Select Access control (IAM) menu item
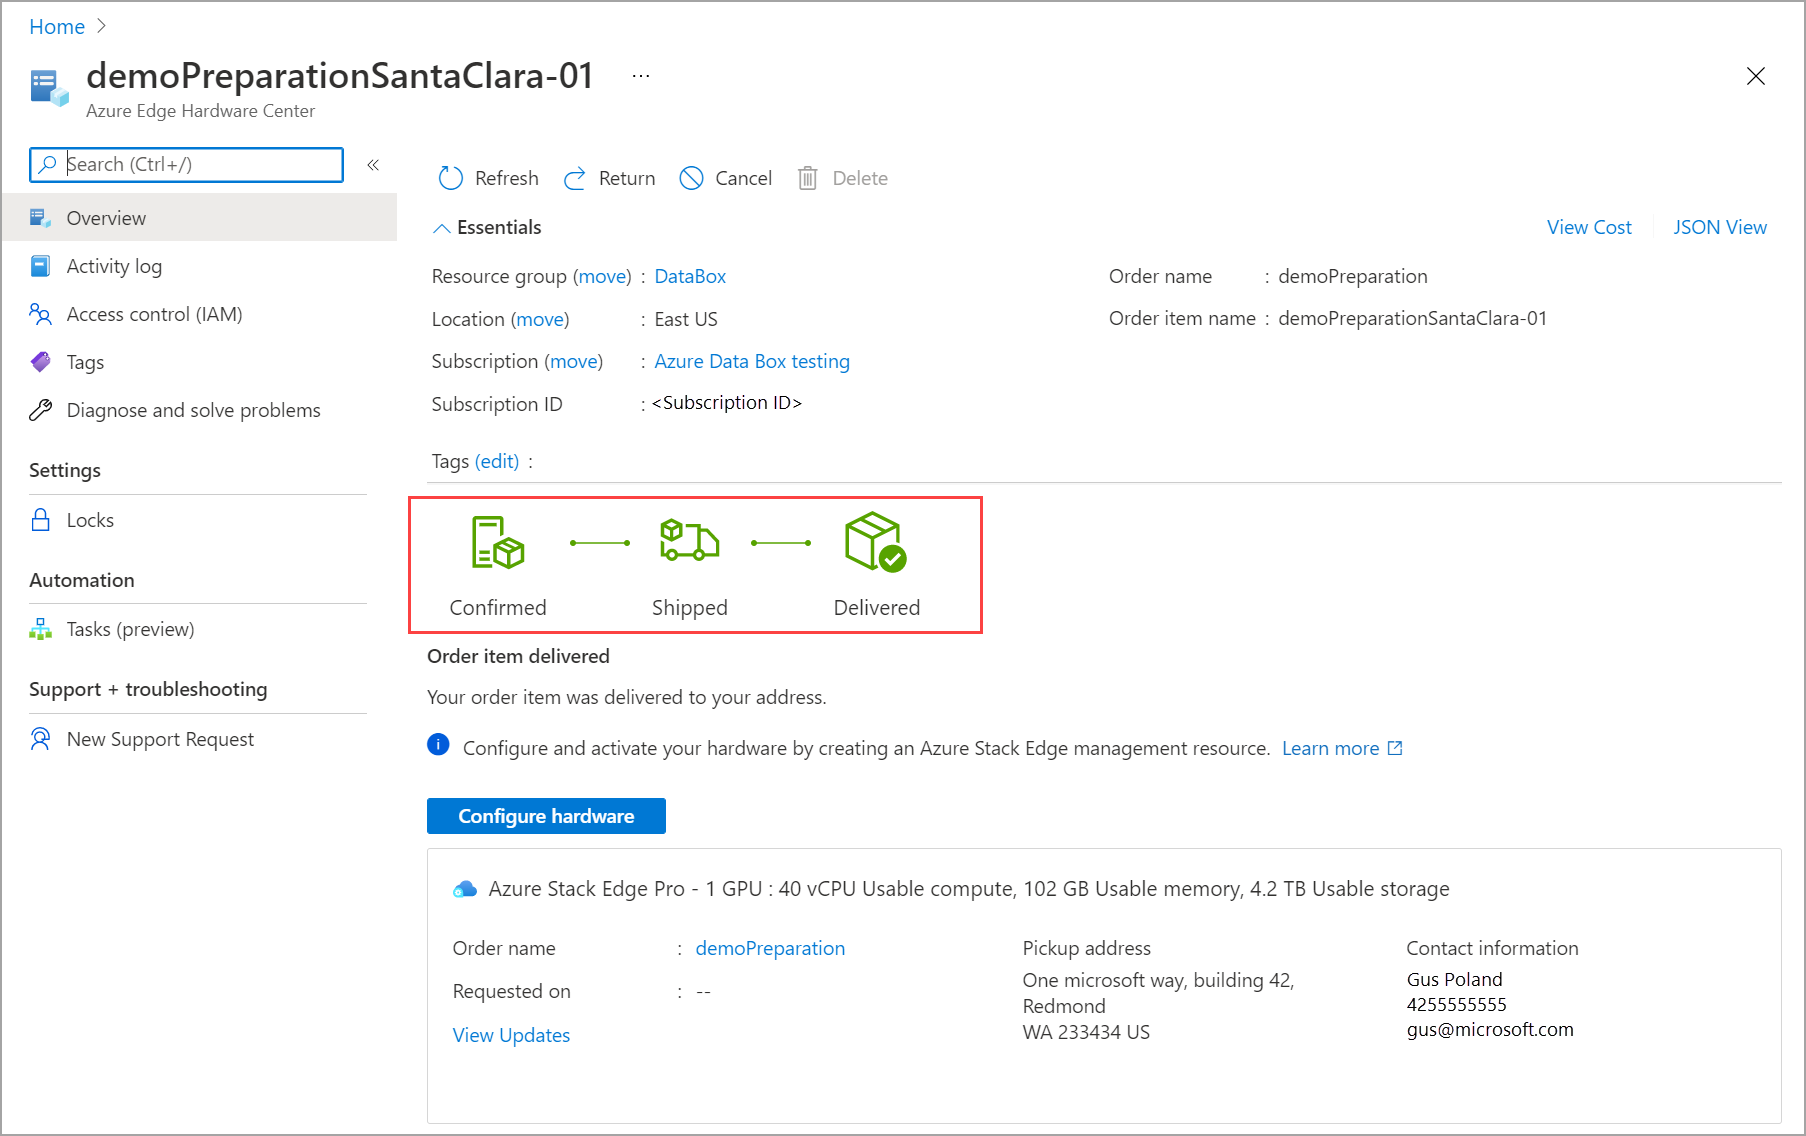This screenshot has width=1806, height=1136. click(154, 314)
